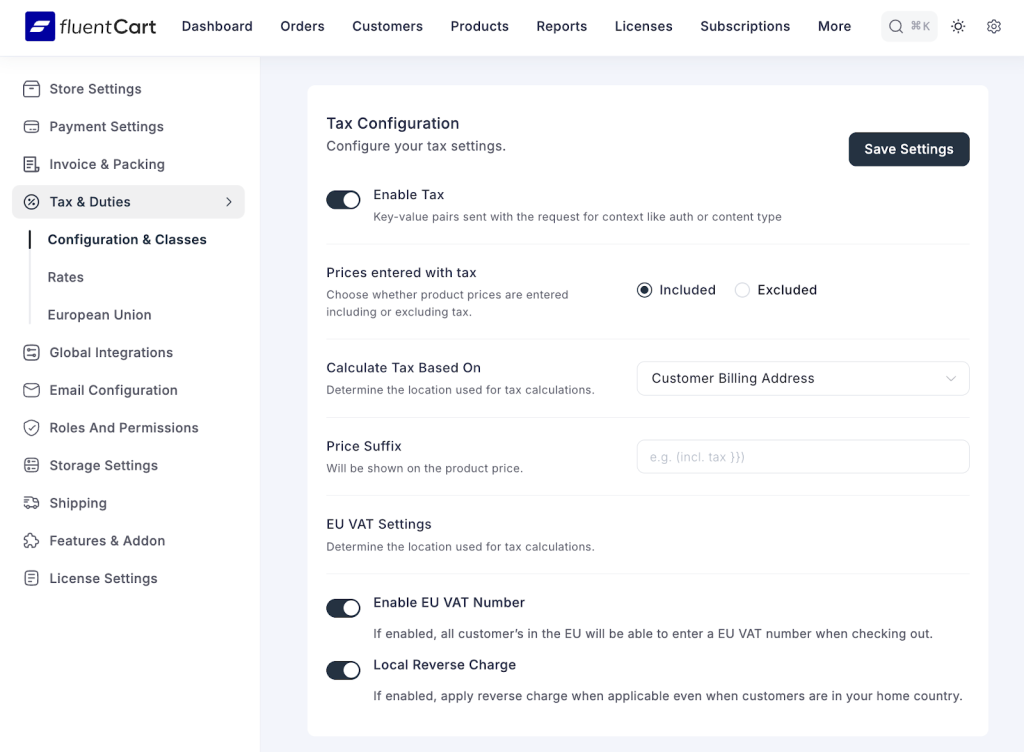Click the fluentCart logo icon
Image resolution: width=1024 pixels, height=752 pixels.
pos(40,26)
